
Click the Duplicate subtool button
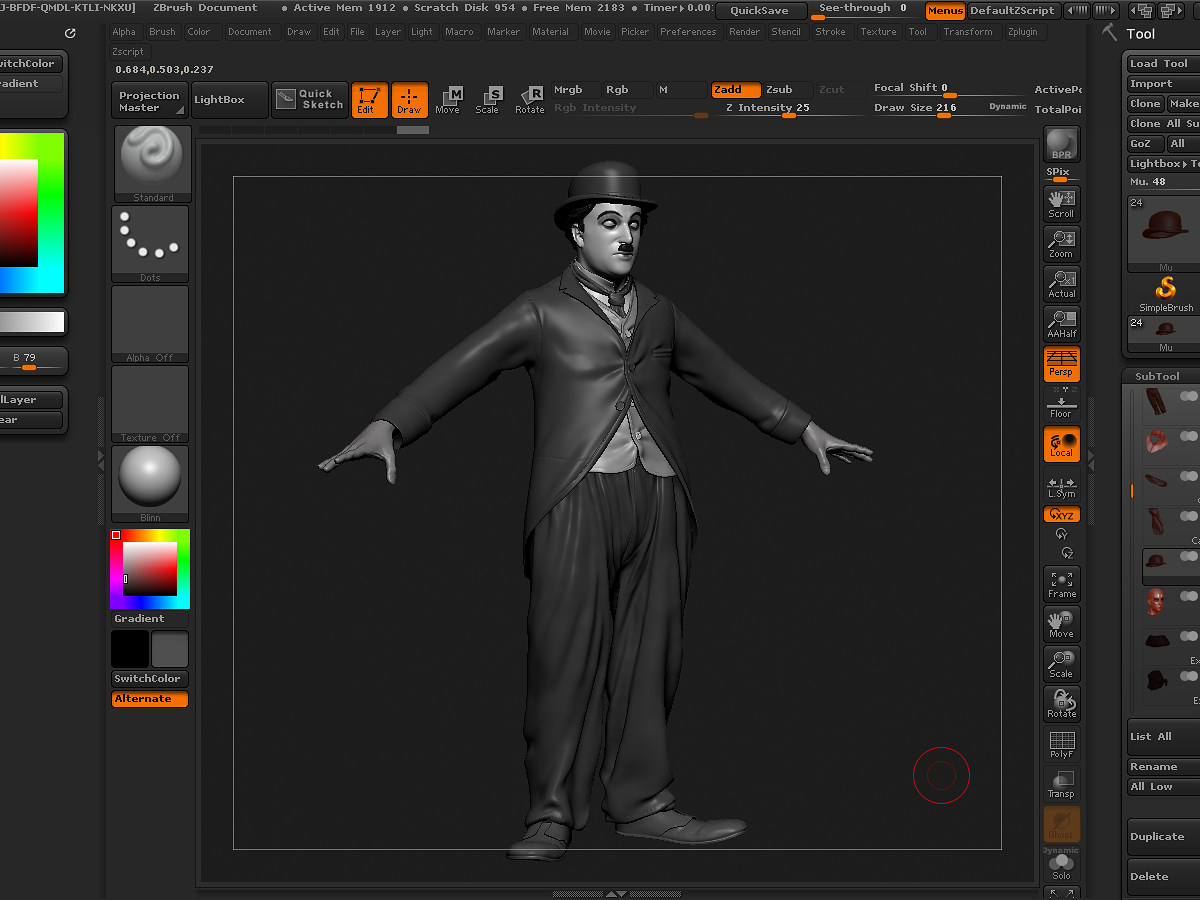point(1163,836)
